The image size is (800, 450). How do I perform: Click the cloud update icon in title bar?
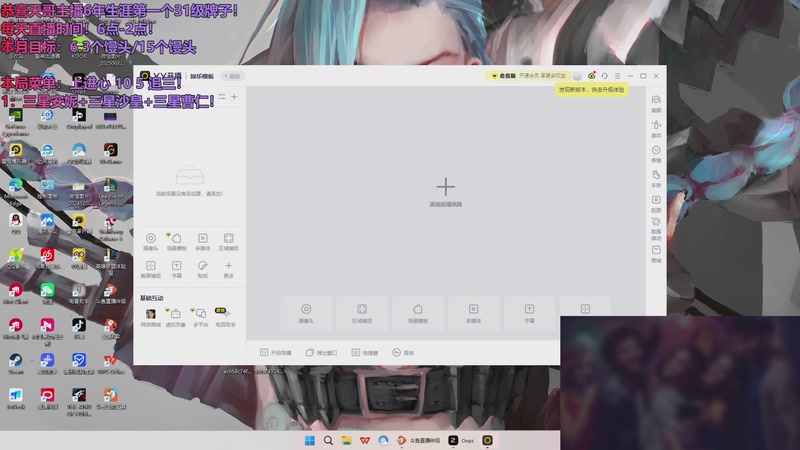591,76
